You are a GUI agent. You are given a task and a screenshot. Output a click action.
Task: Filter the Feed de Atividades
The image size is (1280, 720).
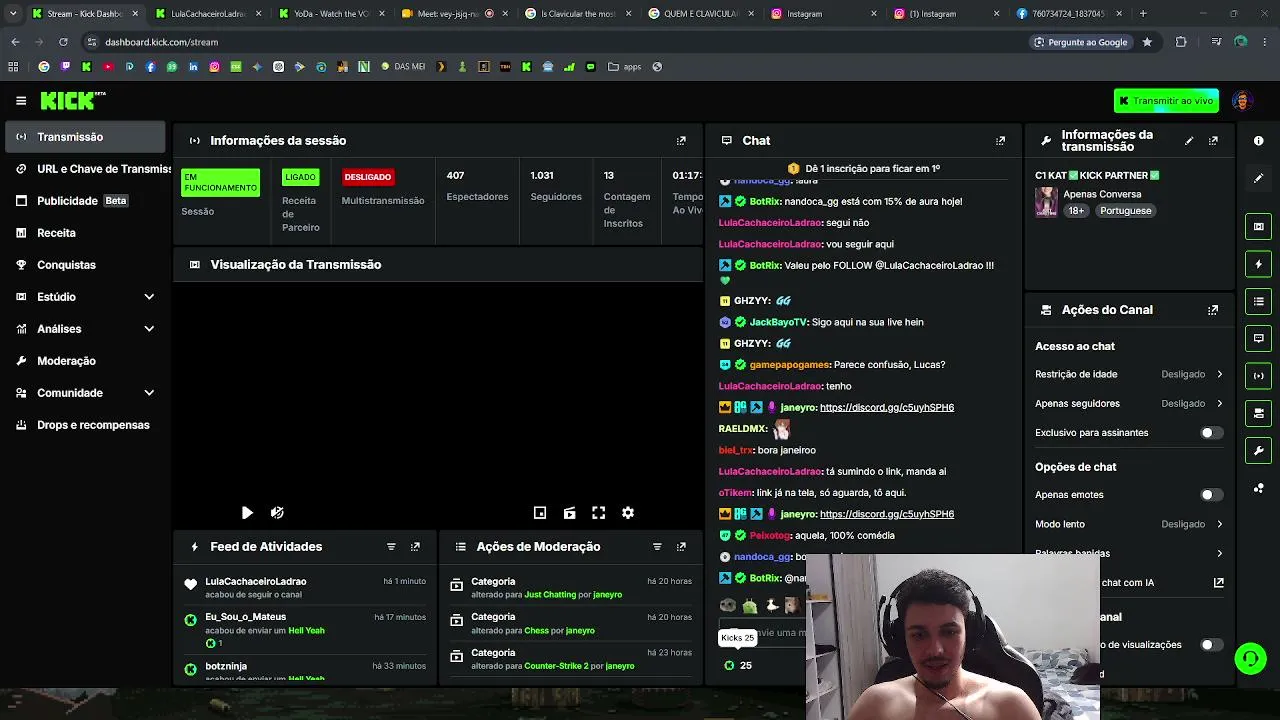click(391, 547)
